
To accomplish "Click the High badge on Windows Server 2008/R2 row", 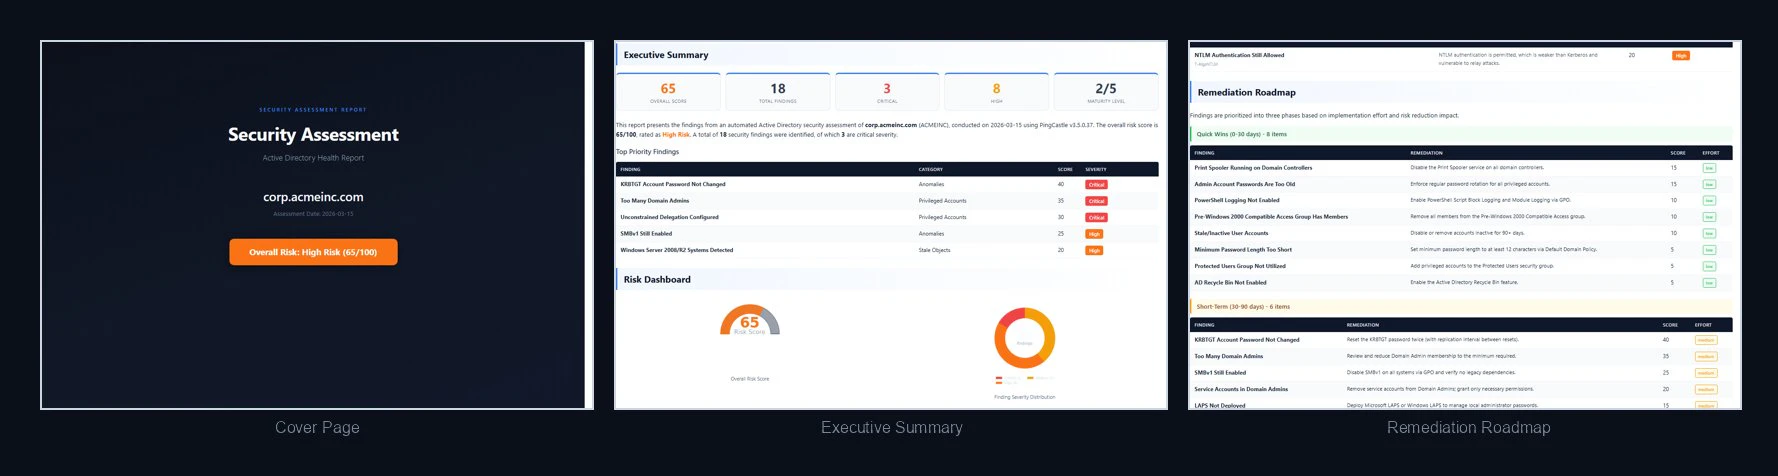I will 1094,250.
